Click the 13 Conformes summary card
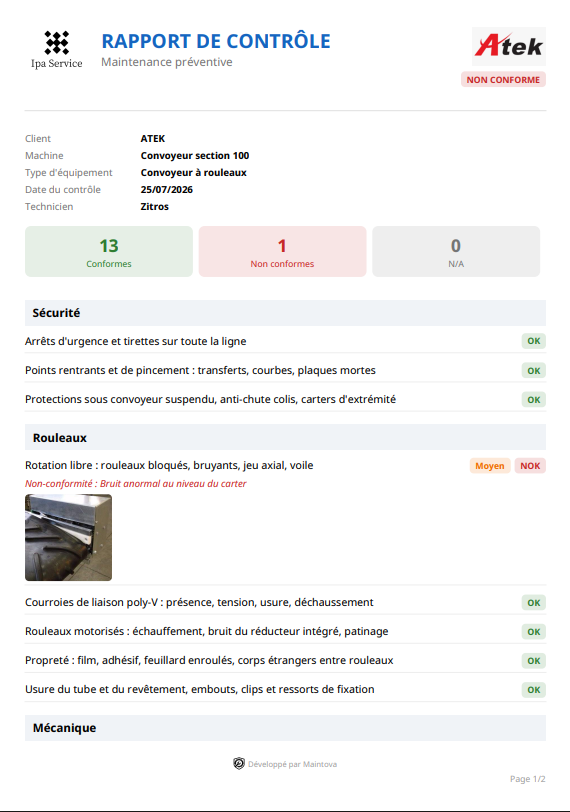The height and width of the screenshot is (812, 570). 109,252
